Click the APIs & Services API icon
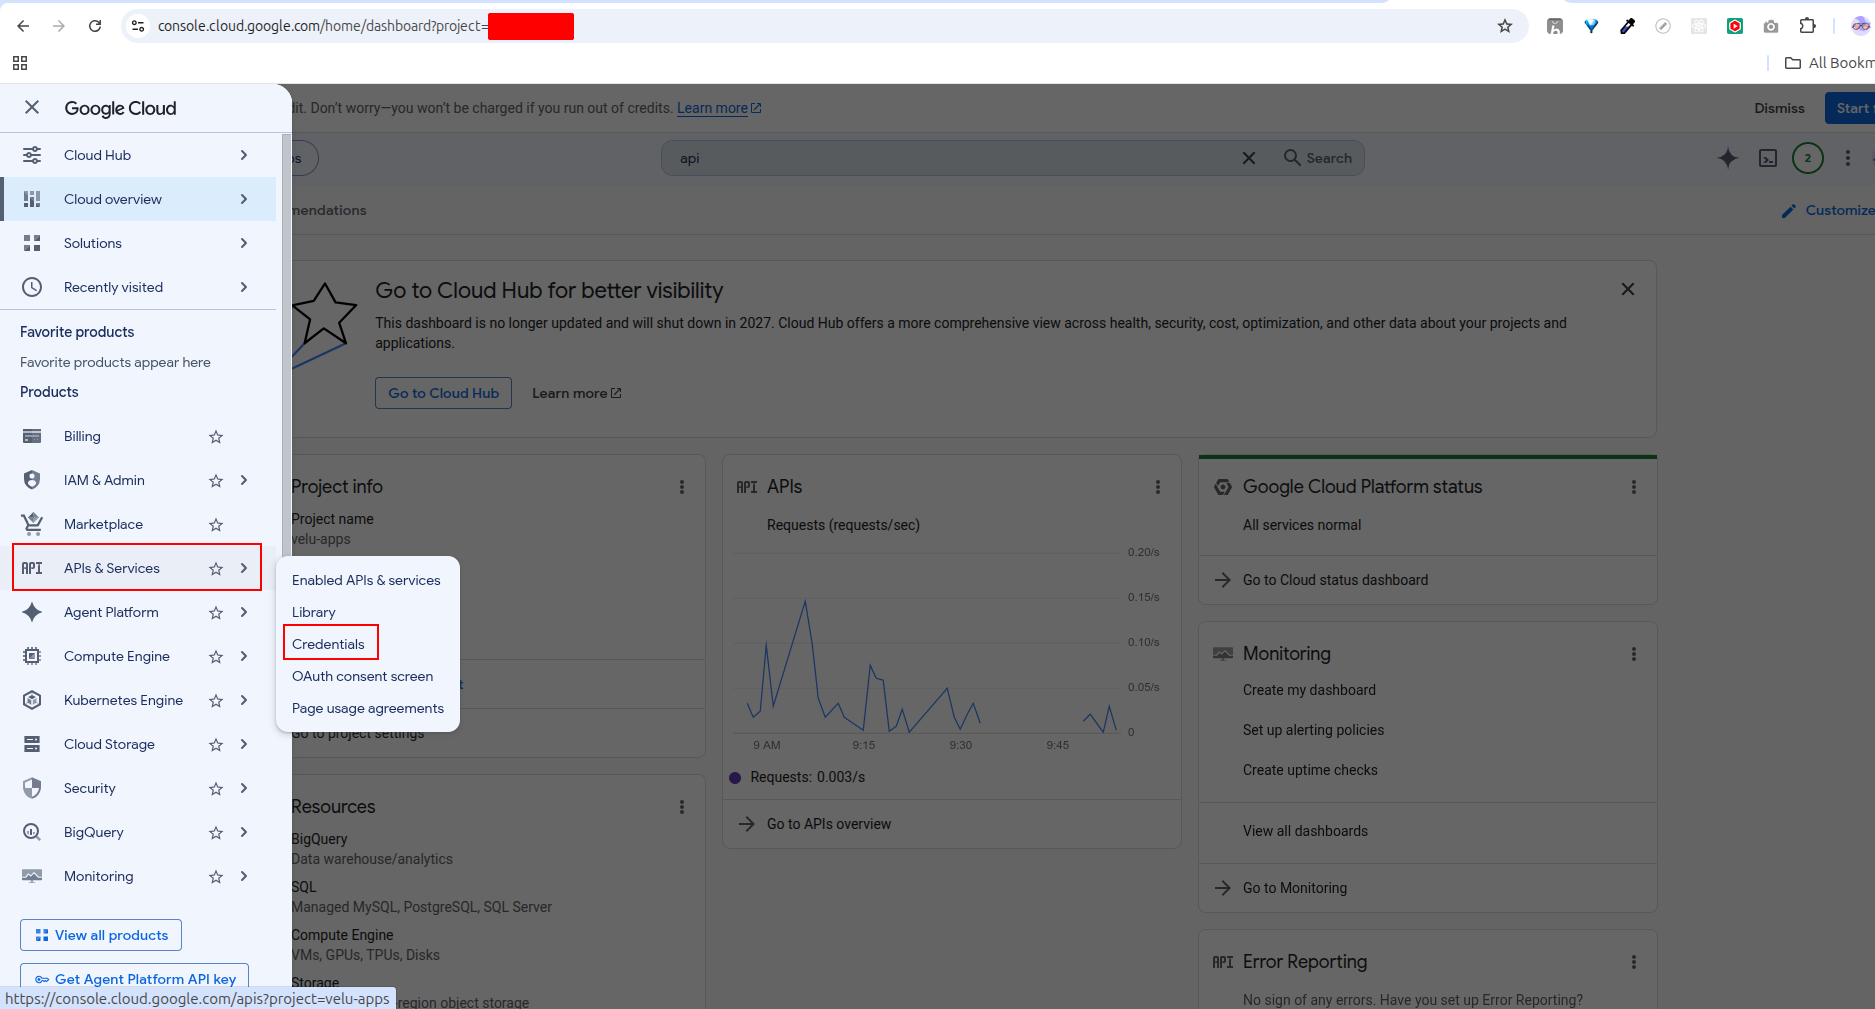 point(32,568)
